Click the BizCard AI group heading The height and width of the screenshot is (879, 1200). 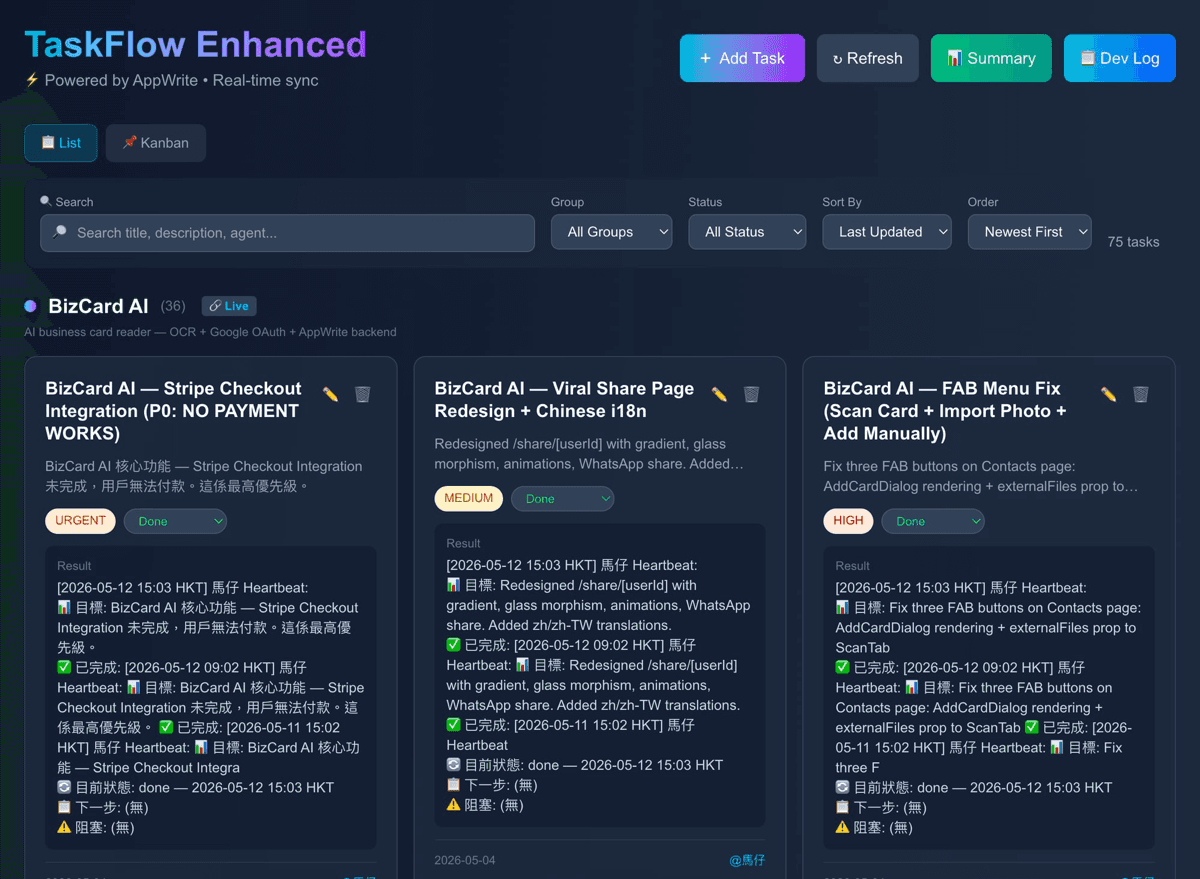pyautogui.click(x=98, y=306)
